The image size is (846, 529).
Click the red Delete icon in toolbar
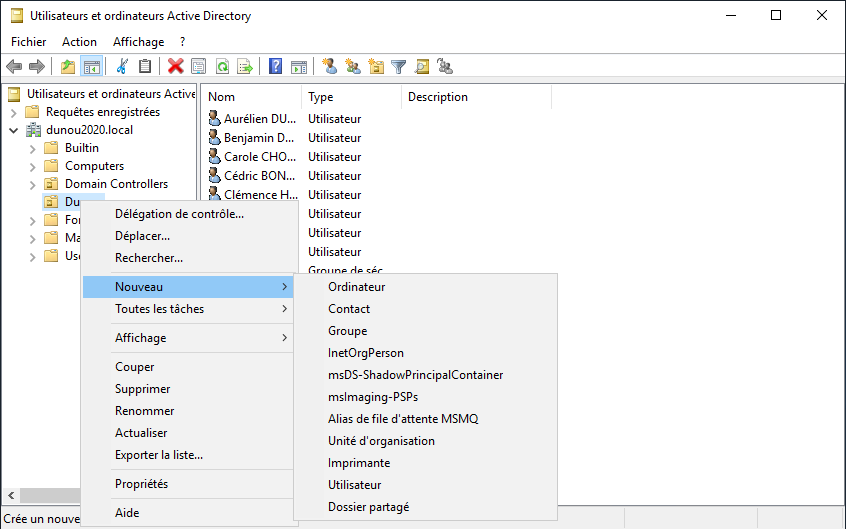(176, 67)
